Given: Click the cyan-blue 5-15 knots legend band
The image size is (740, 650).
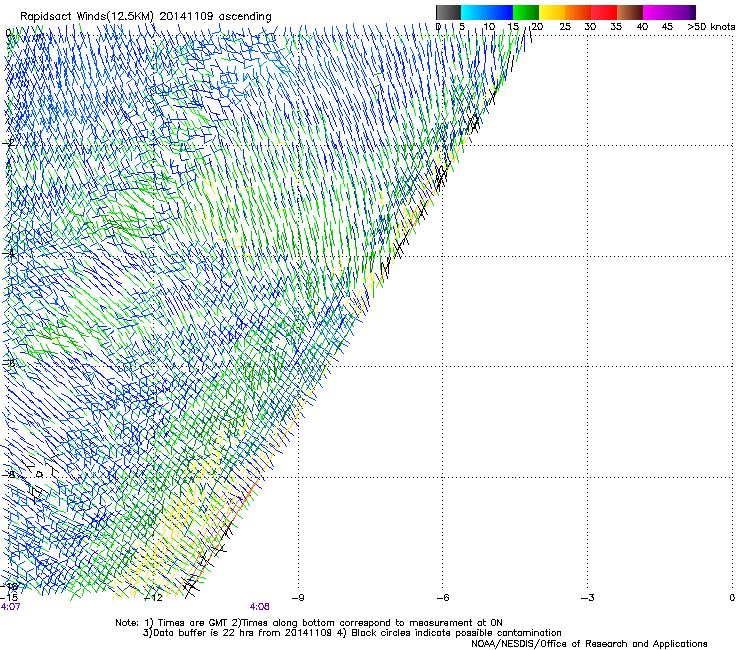Looking at the screenshot, I should (x=487, y=12).
